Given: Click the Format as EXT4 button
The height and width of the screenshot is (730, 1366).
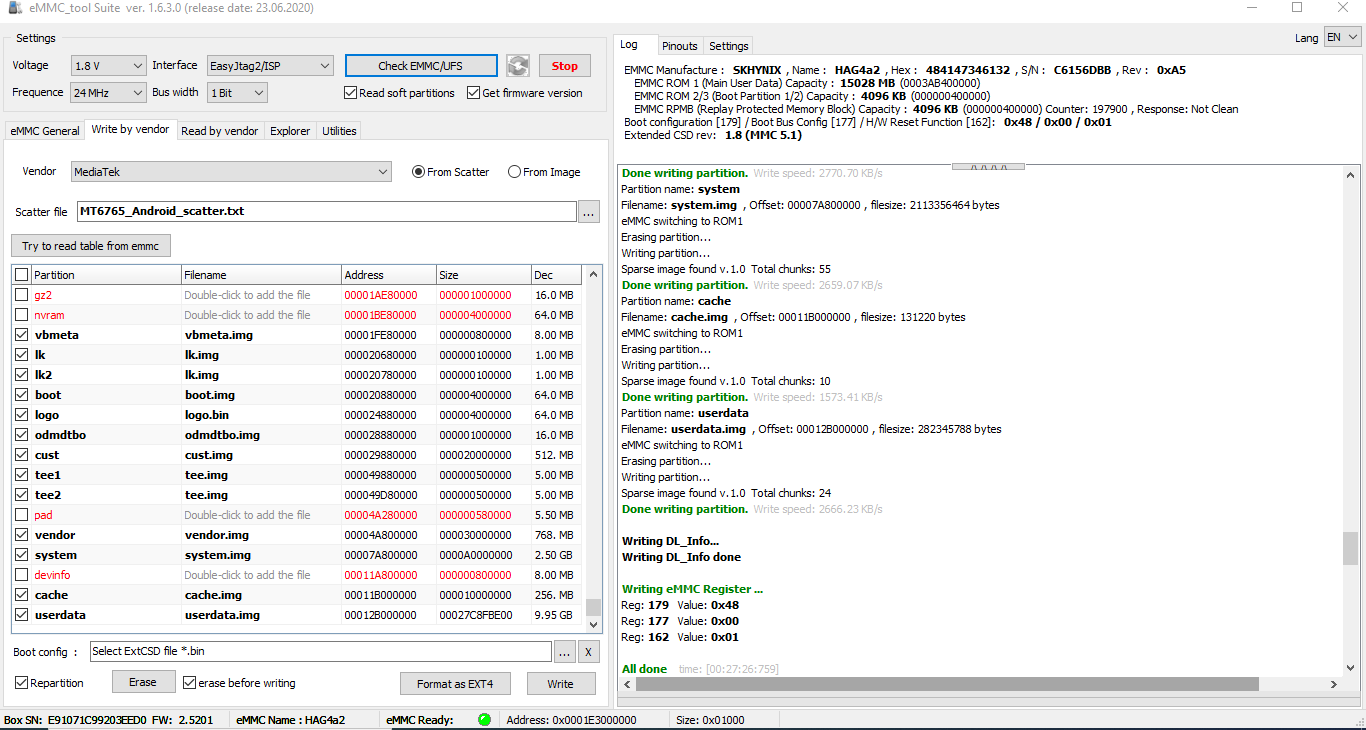Looking at the screenshot, I should (455, 684).
